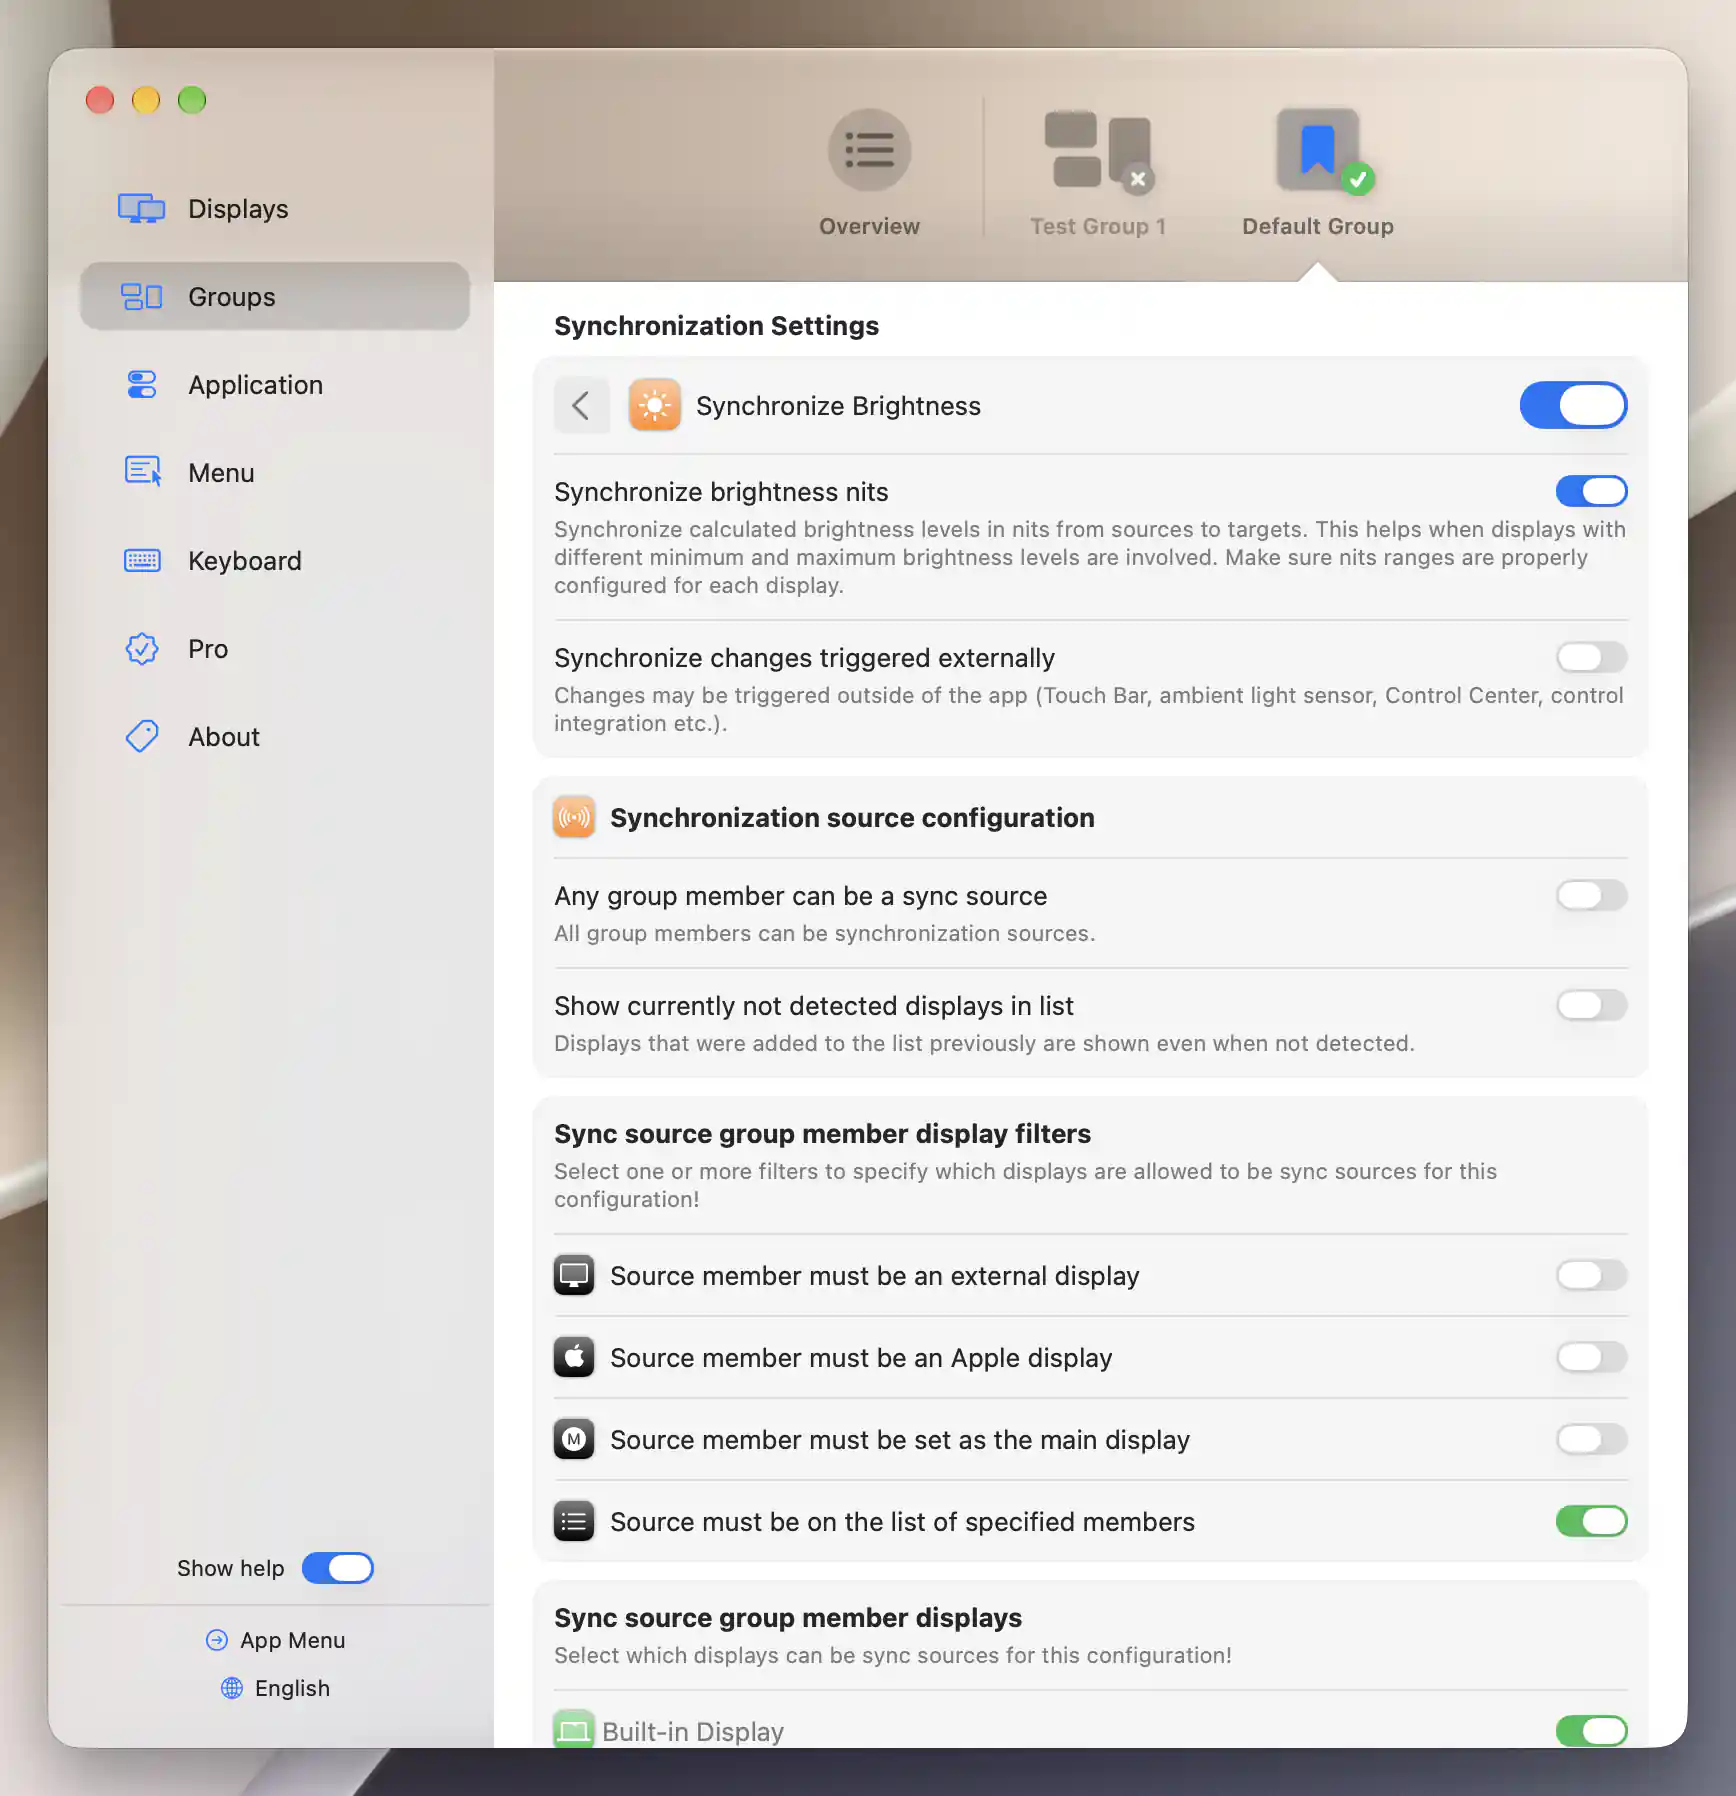Close the window with red button

click(100, 100)
